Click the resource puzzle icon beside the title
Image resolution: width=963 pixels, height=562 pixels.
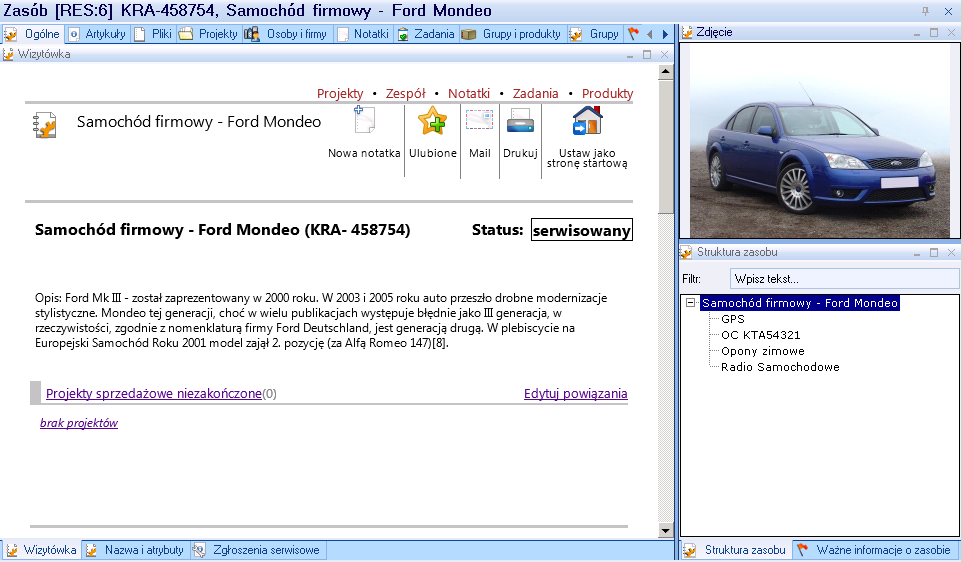pos(45,125)
